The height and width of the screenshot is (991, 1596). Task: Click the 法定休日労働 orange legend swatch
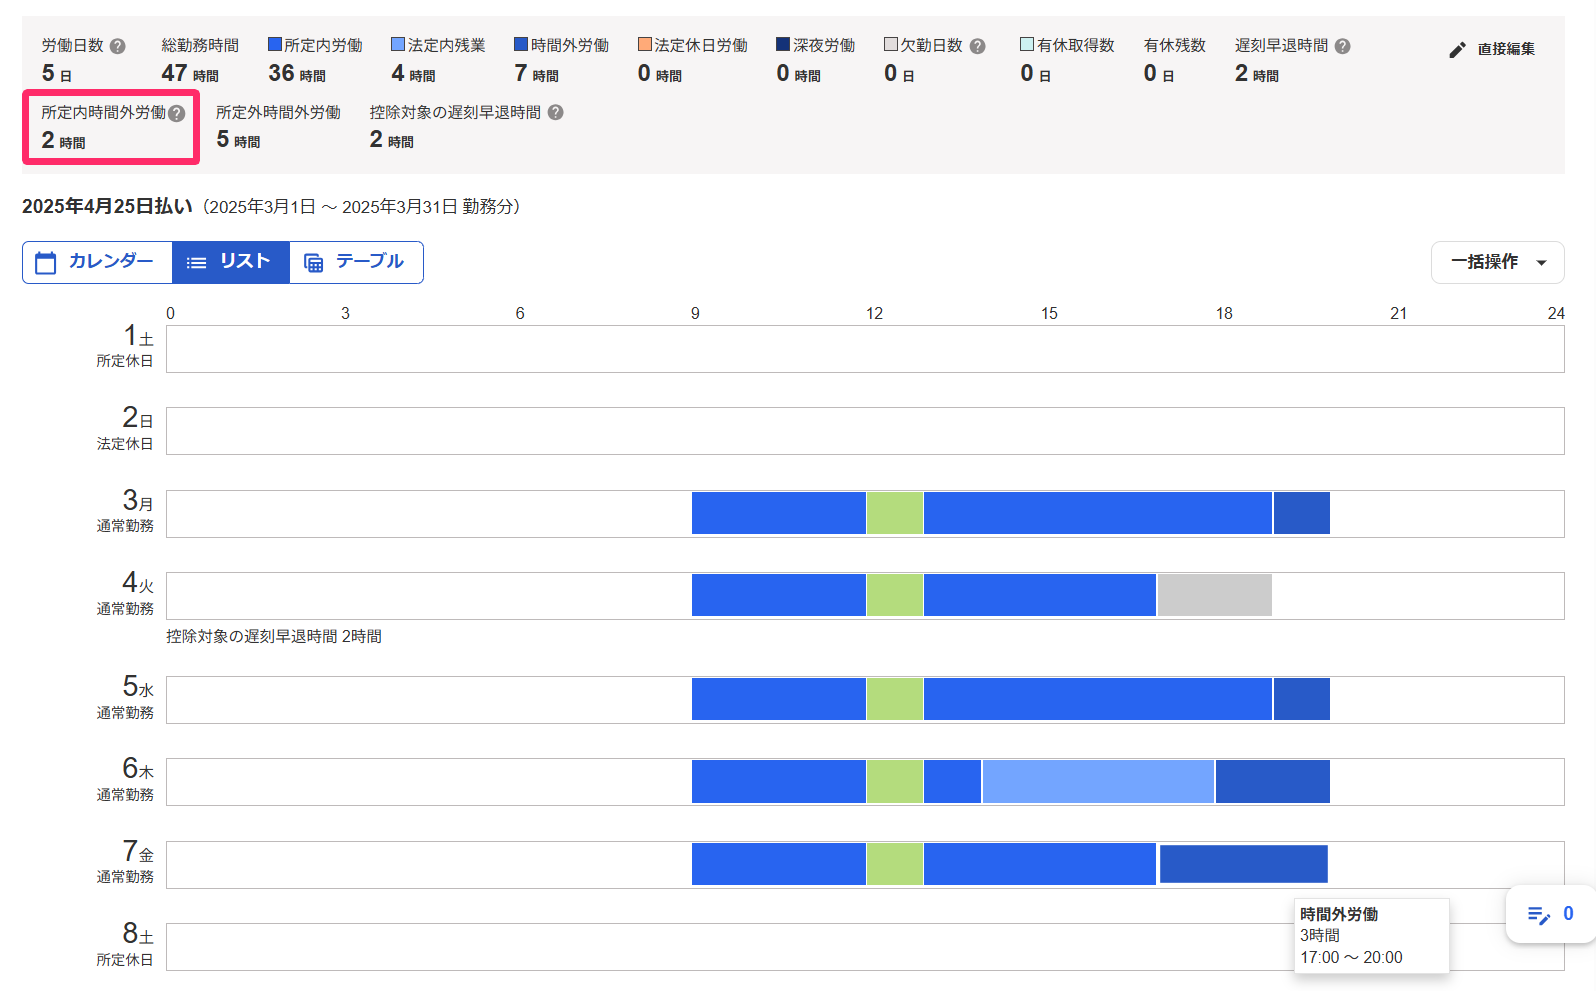(645, 44)
